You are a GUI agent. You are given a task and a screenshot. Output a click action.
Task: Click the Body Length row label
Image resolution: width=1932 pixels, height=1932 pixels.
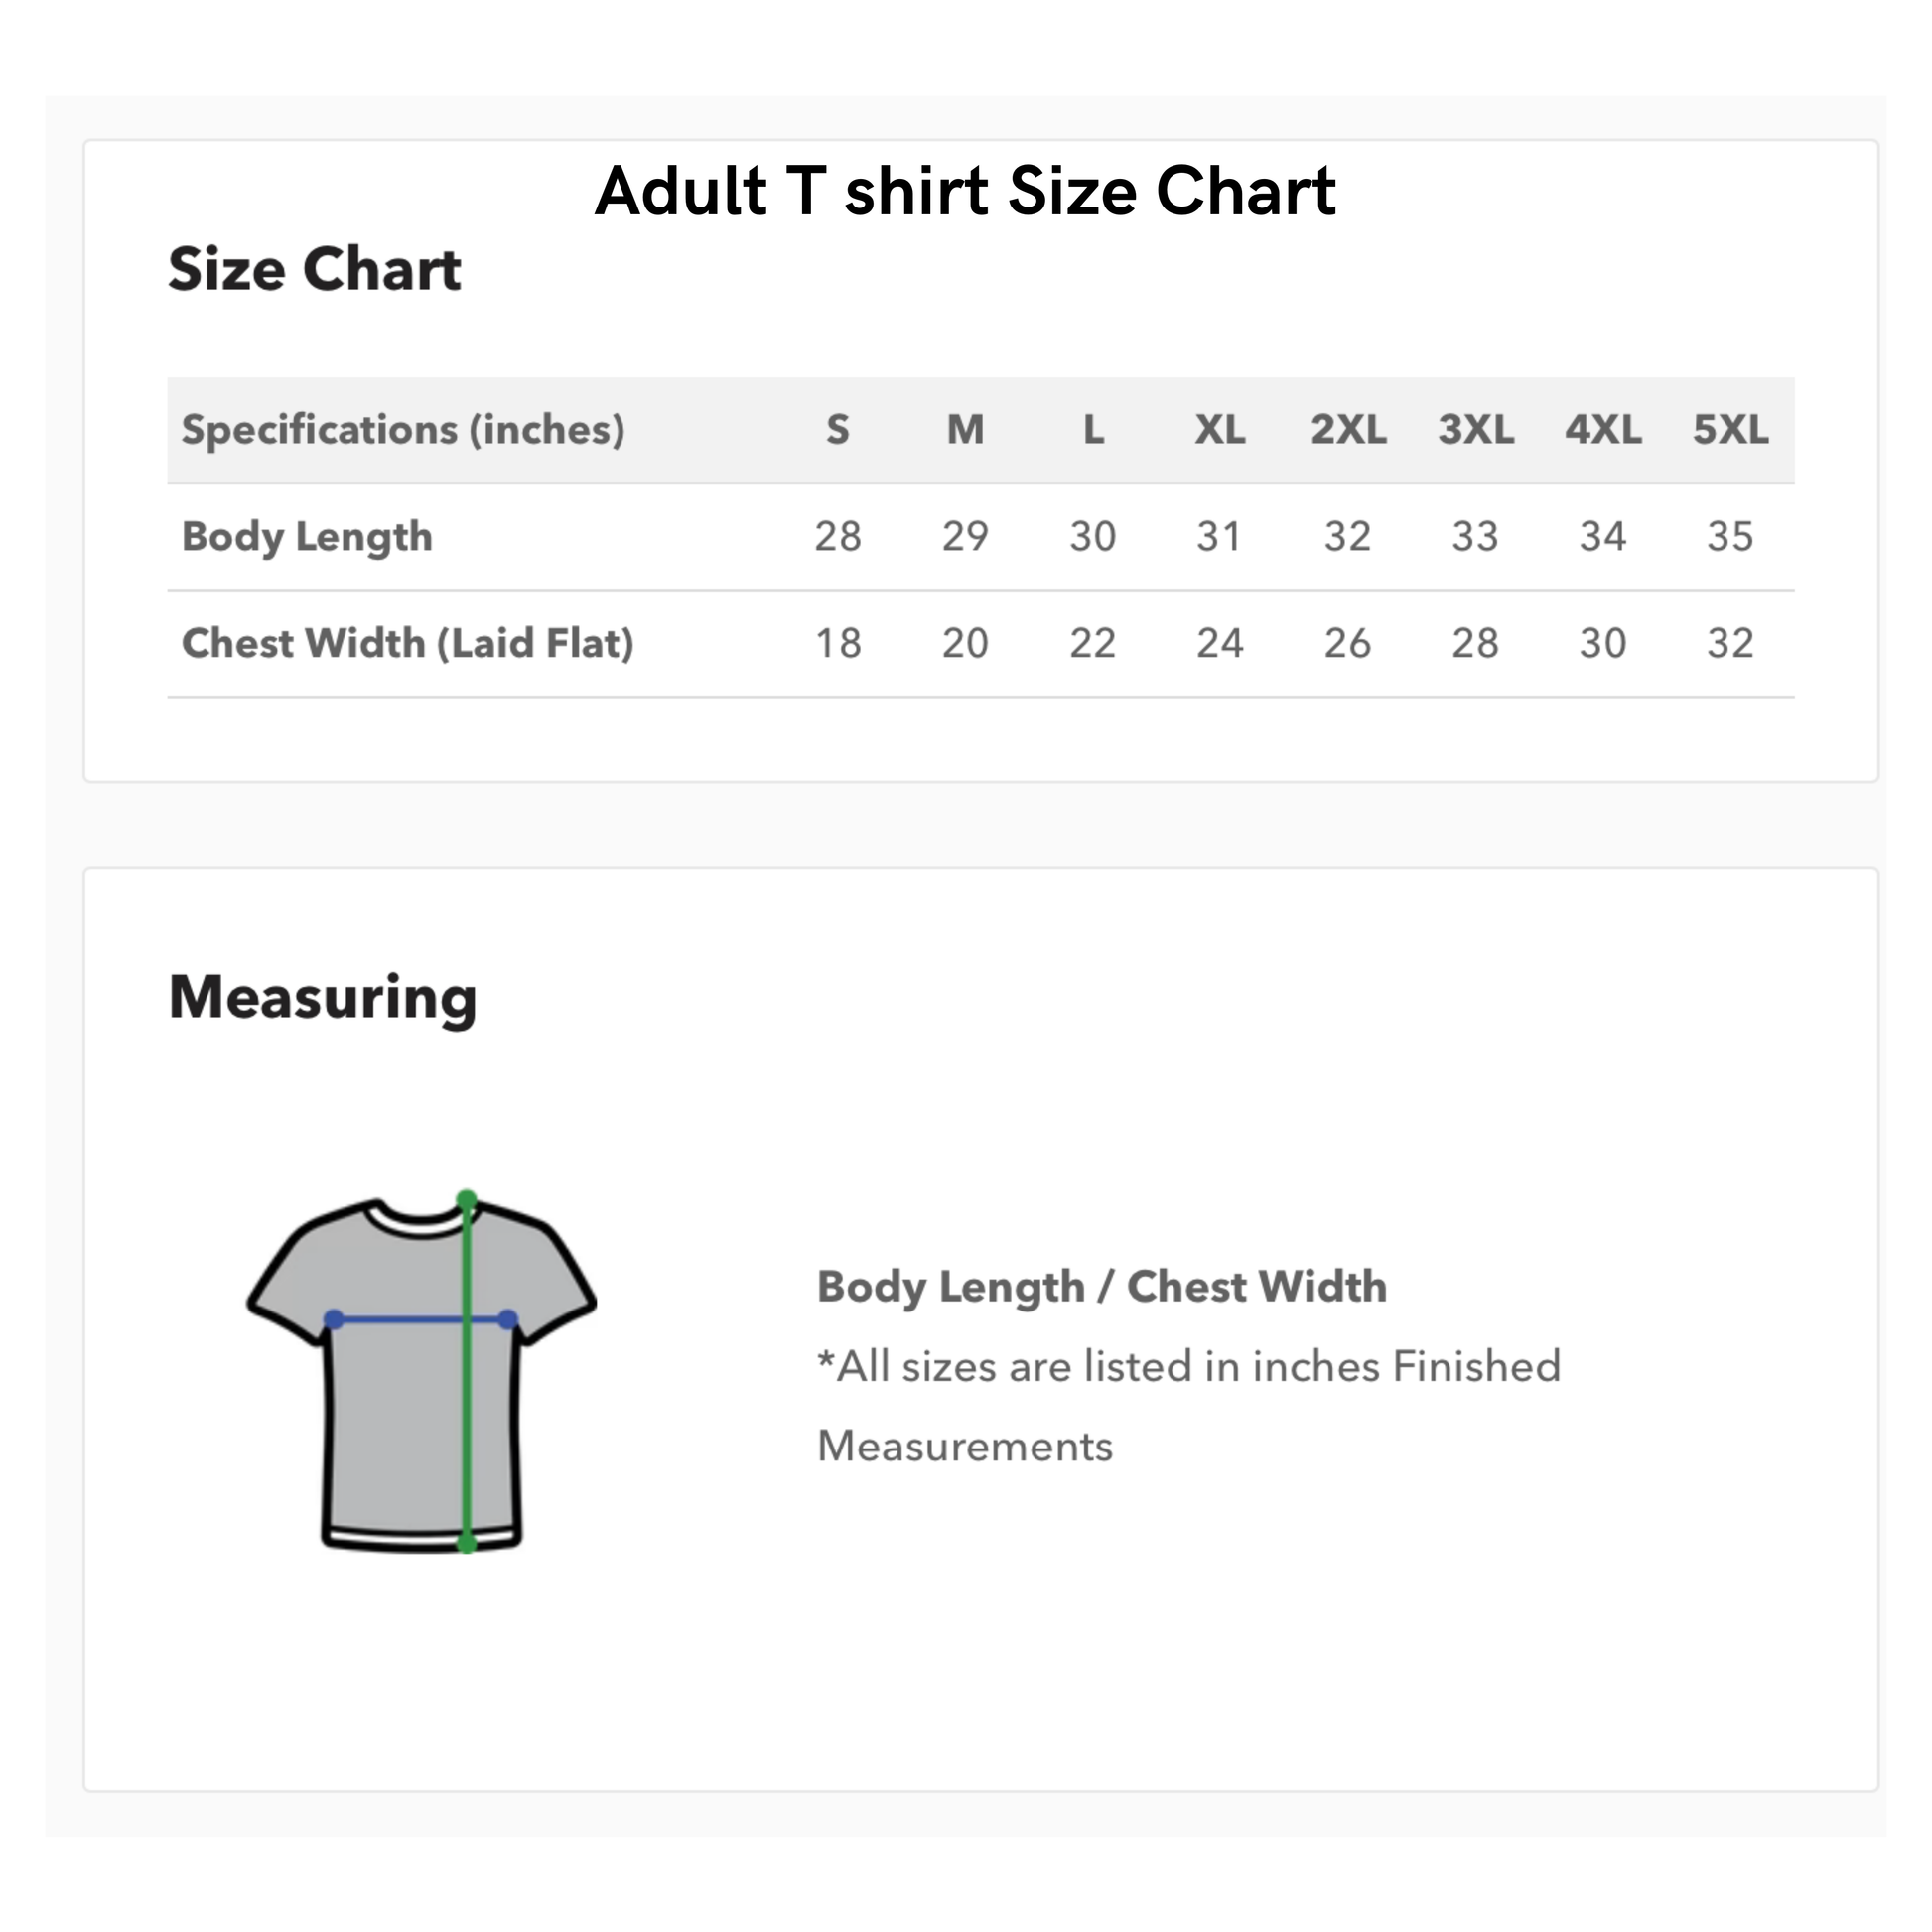[307, 537]
